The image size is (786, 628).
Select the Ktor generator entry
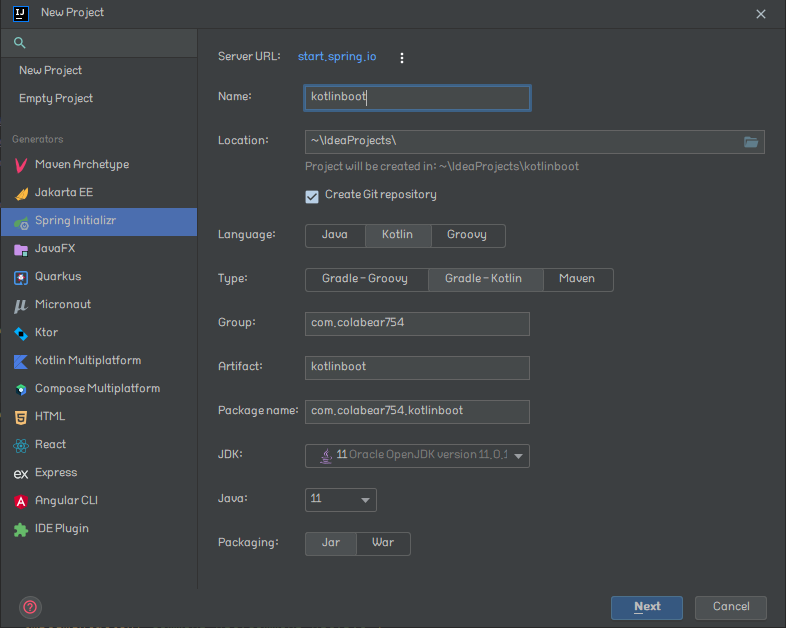[99, 333]
